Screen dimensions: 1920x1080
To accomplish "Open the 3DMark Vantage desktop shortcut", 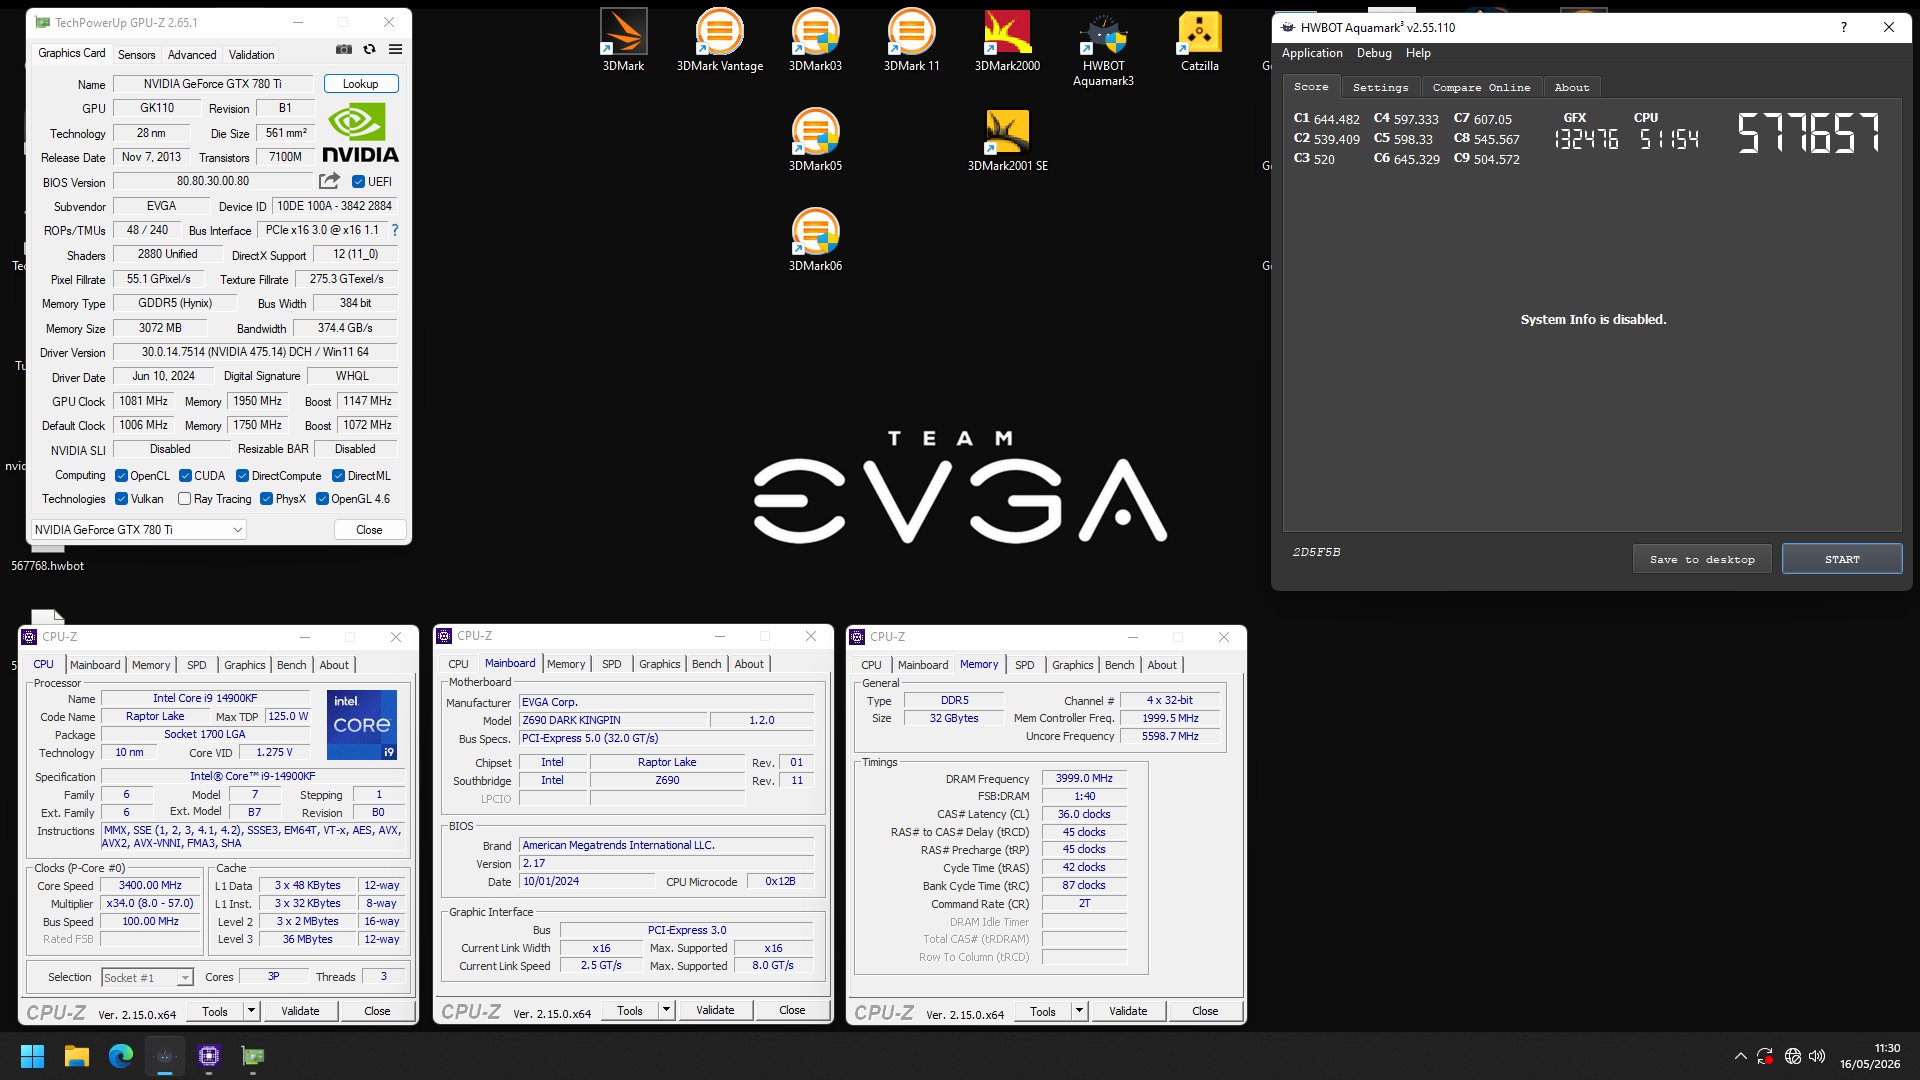I will point(720,40).
